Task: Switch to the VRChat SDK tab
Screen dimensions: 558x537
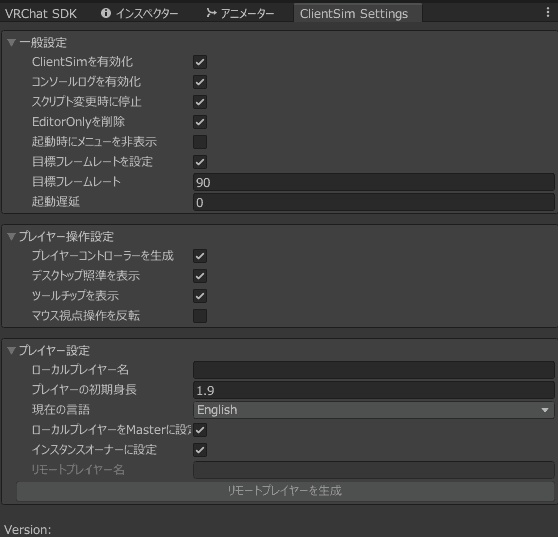Action: click(41, 14)
